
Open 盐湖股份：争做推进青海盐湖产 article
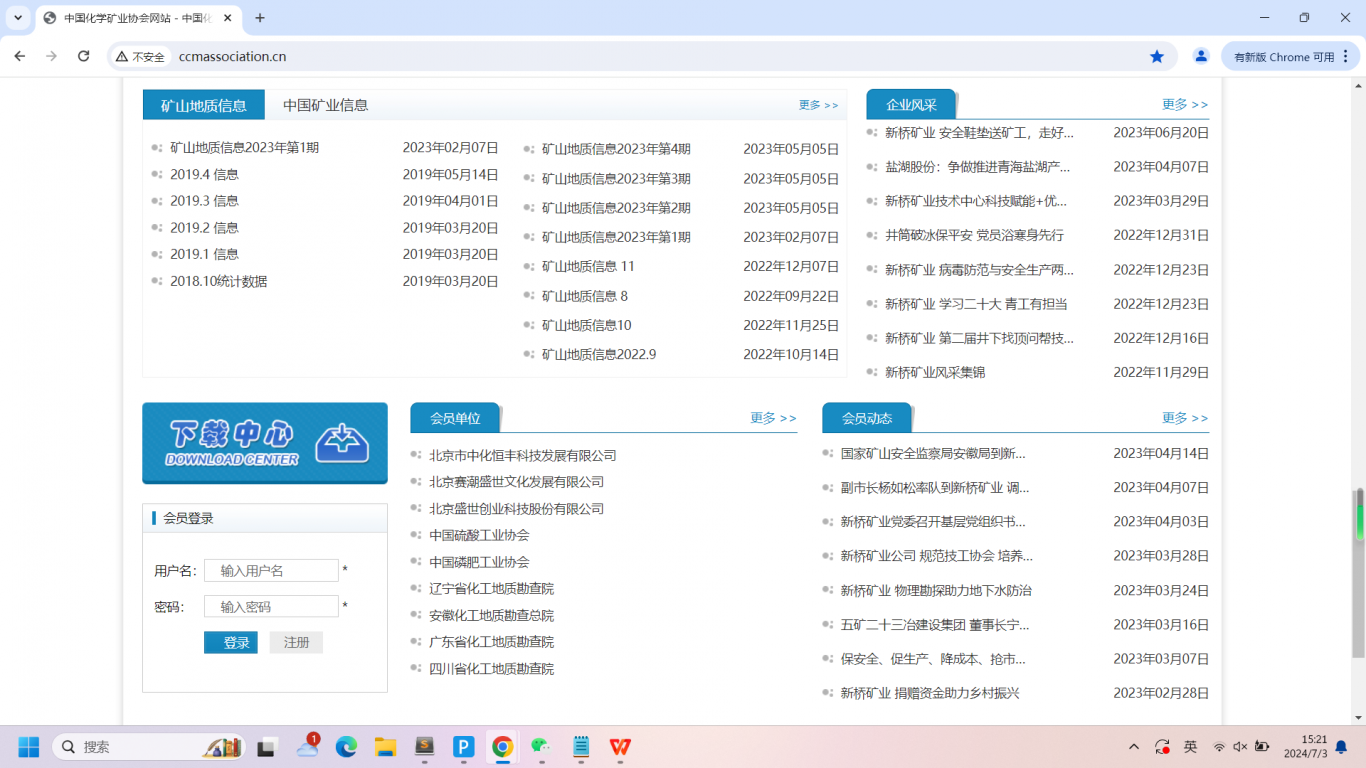(977, 167)
